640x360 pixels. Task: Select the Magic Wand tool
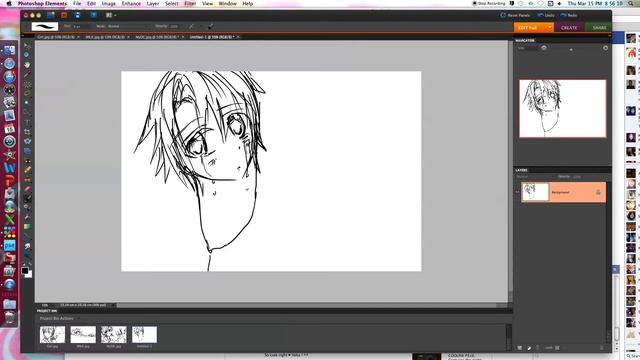(27, 103)
